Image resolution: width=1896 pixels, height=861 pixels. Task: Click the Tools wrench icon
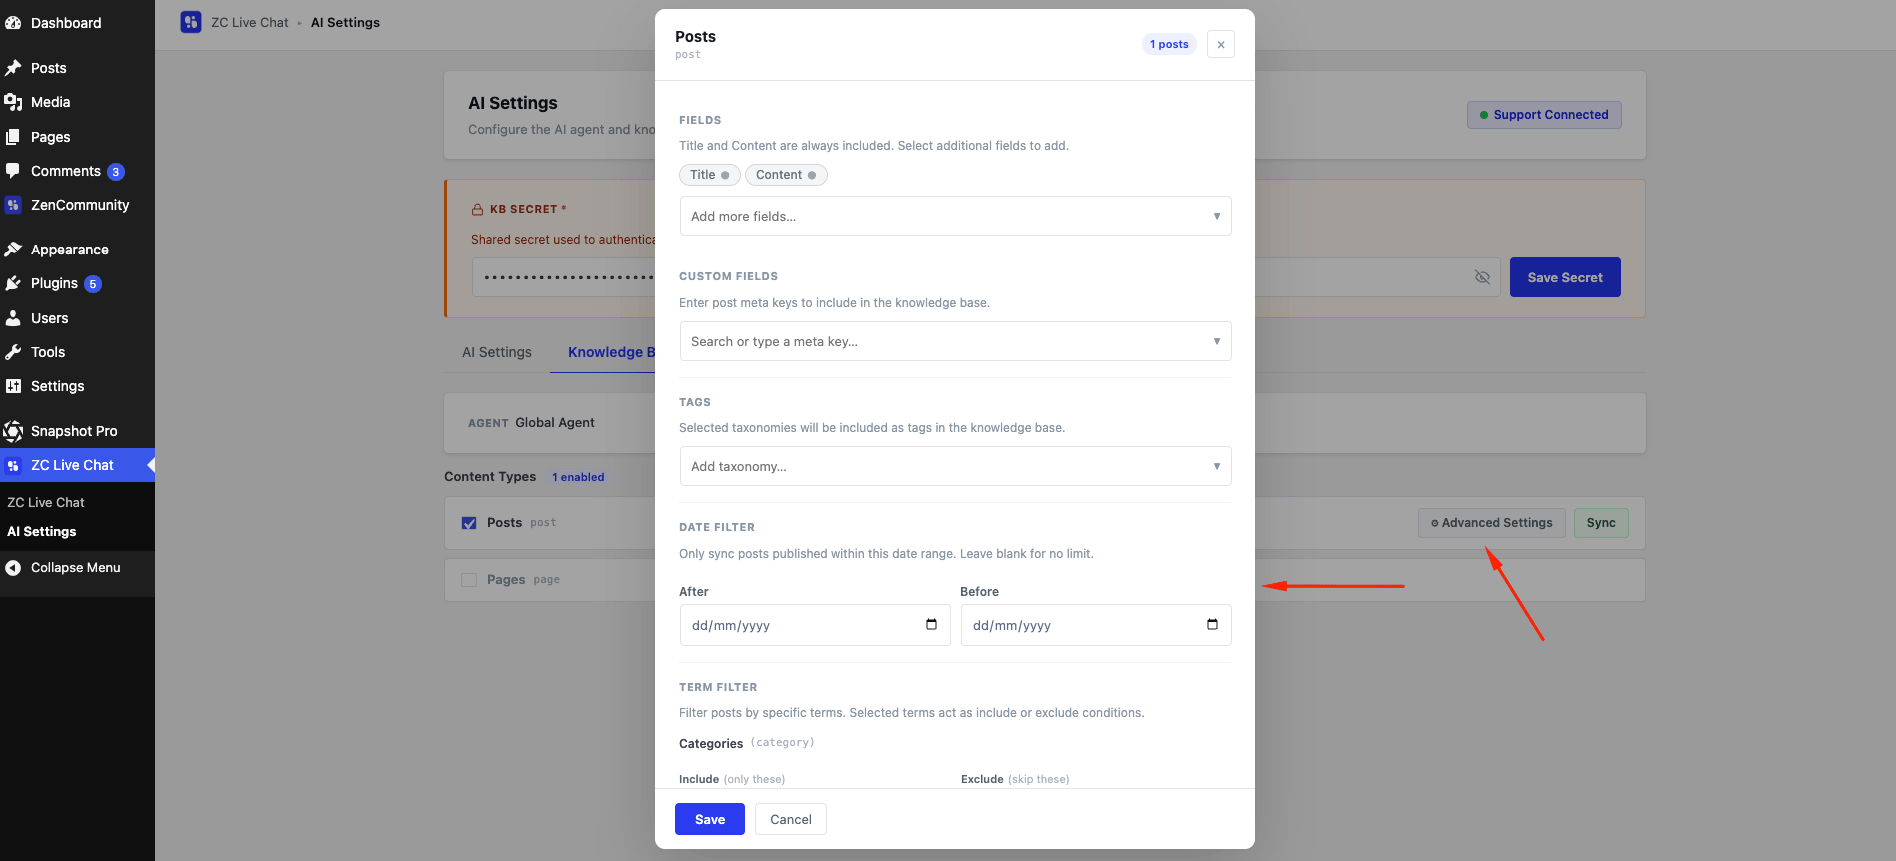13,352
